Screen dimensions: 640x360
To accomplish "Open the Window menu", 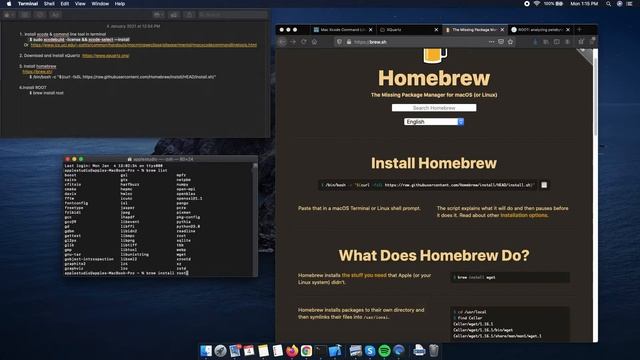I will [100, 4].
